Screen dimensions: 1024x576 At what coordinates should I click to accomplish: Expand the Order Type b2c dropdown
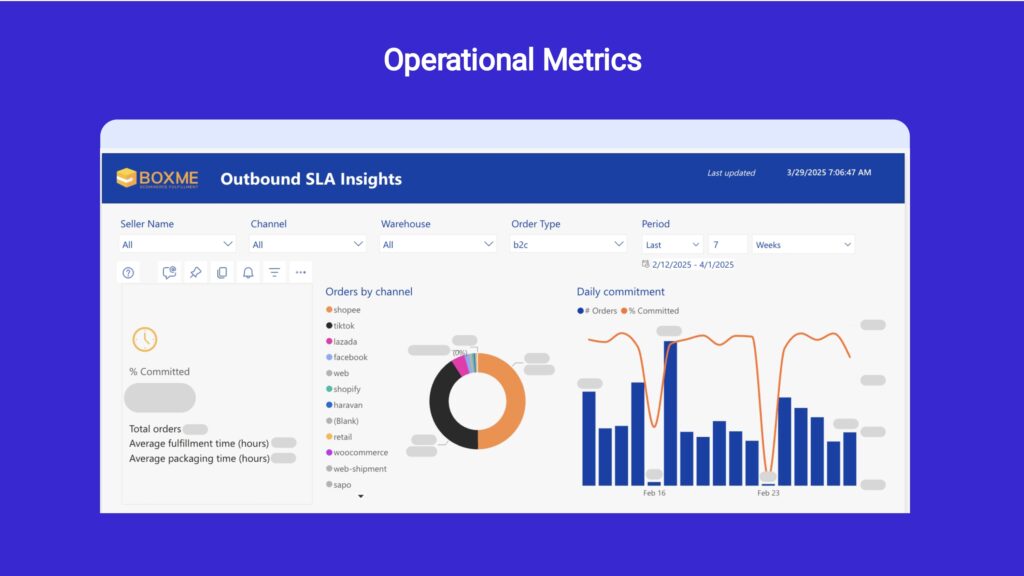click(568, 244)
